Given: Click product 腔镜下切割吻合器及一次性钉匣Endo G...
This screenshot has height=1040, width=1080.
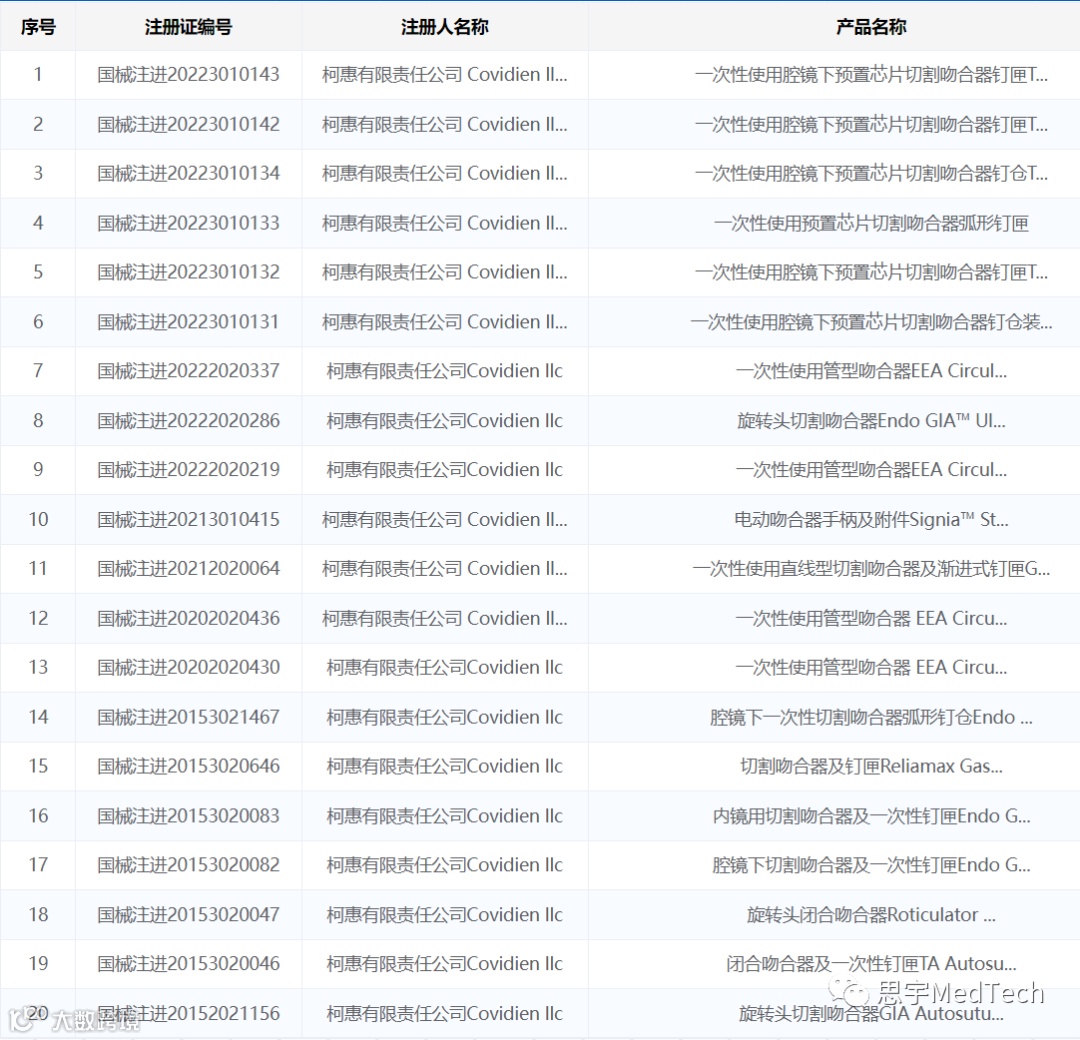Looking at the screenshot, I should tap(871, 864).
